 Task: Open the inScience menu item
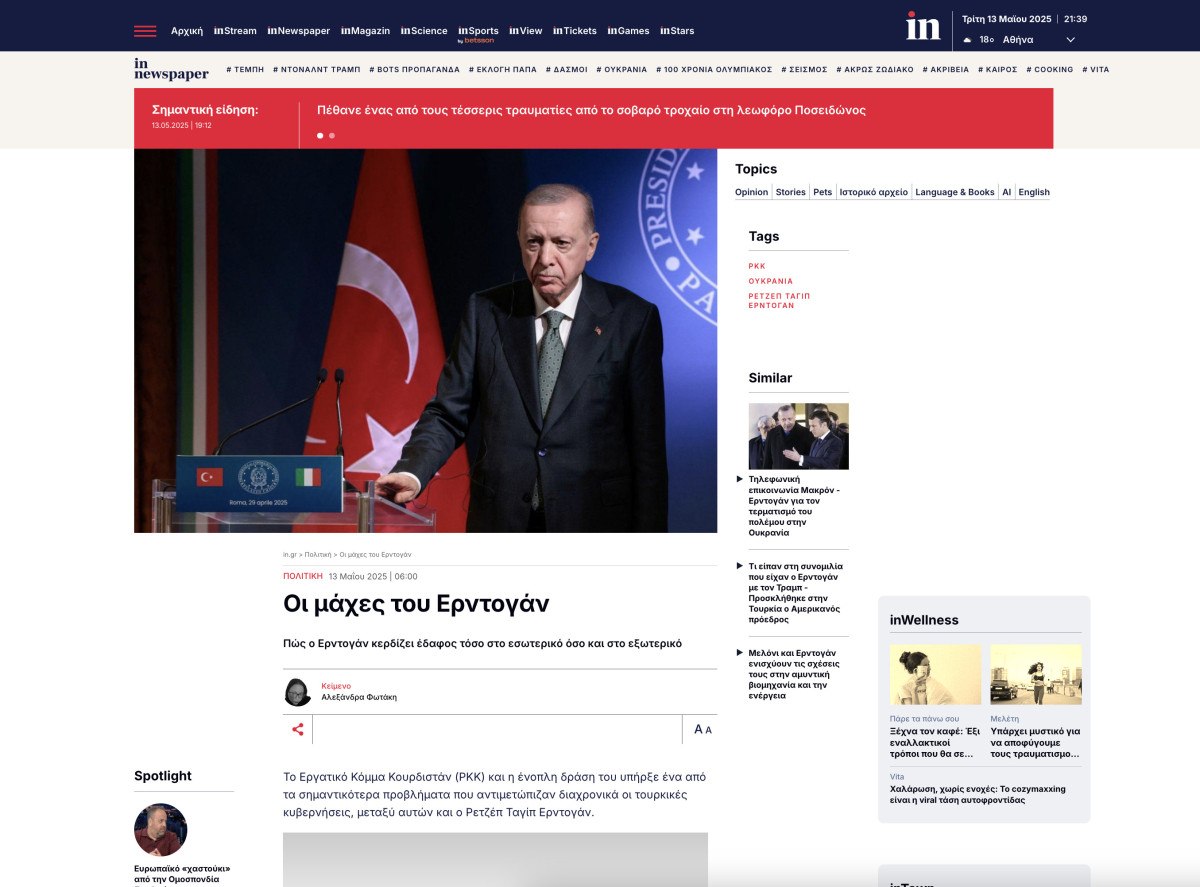click(x=424, y=31)
